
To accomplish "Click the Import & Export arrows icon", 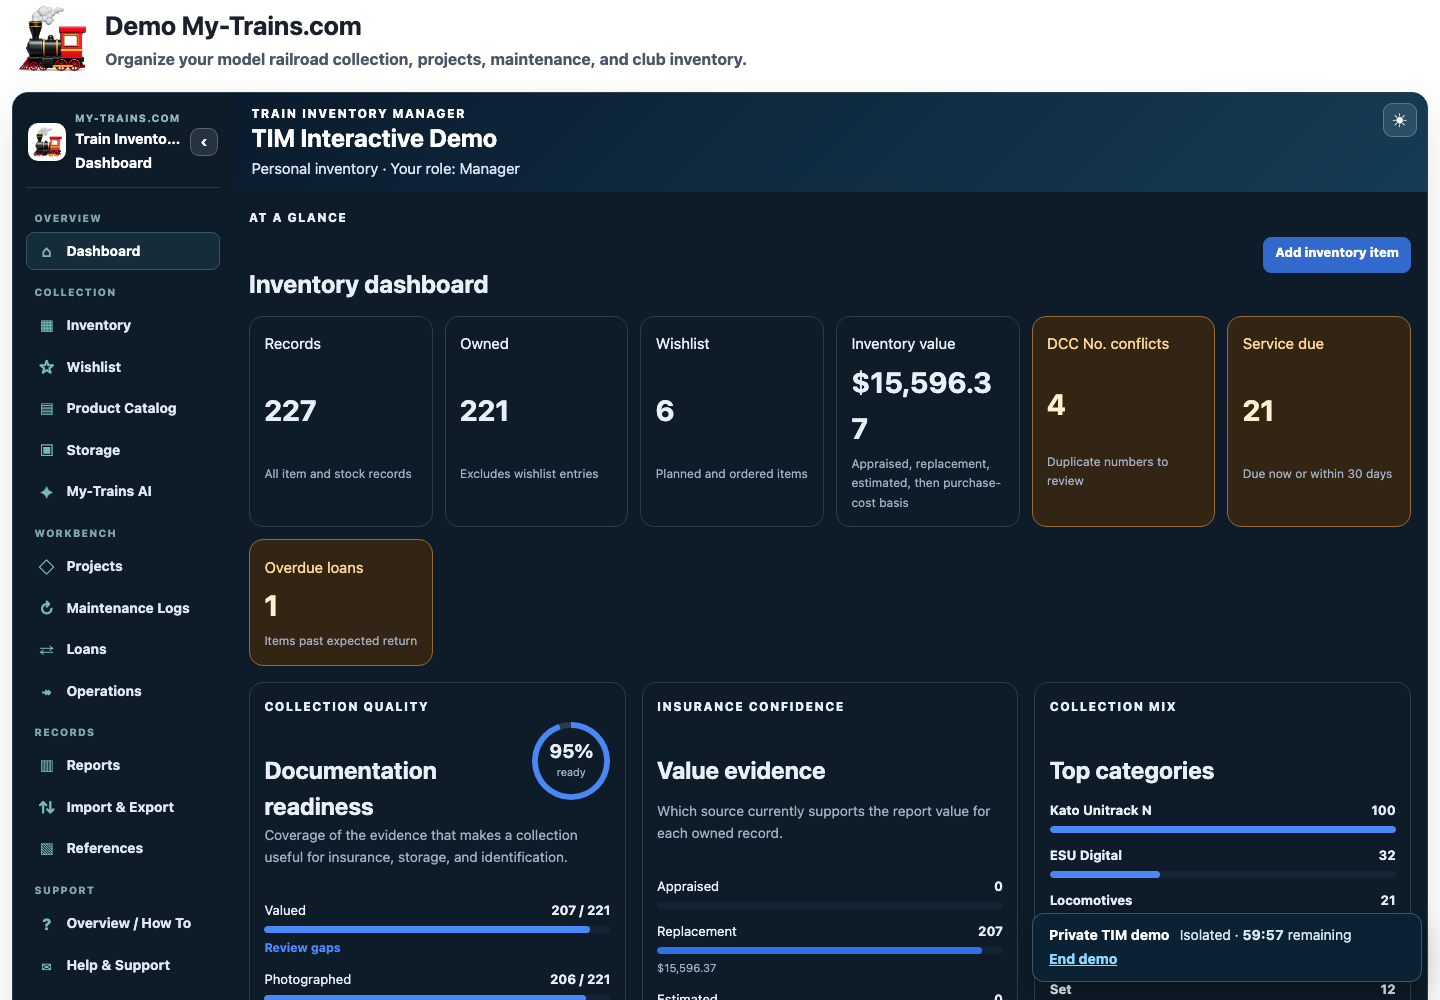I will (x=46, y=807).
